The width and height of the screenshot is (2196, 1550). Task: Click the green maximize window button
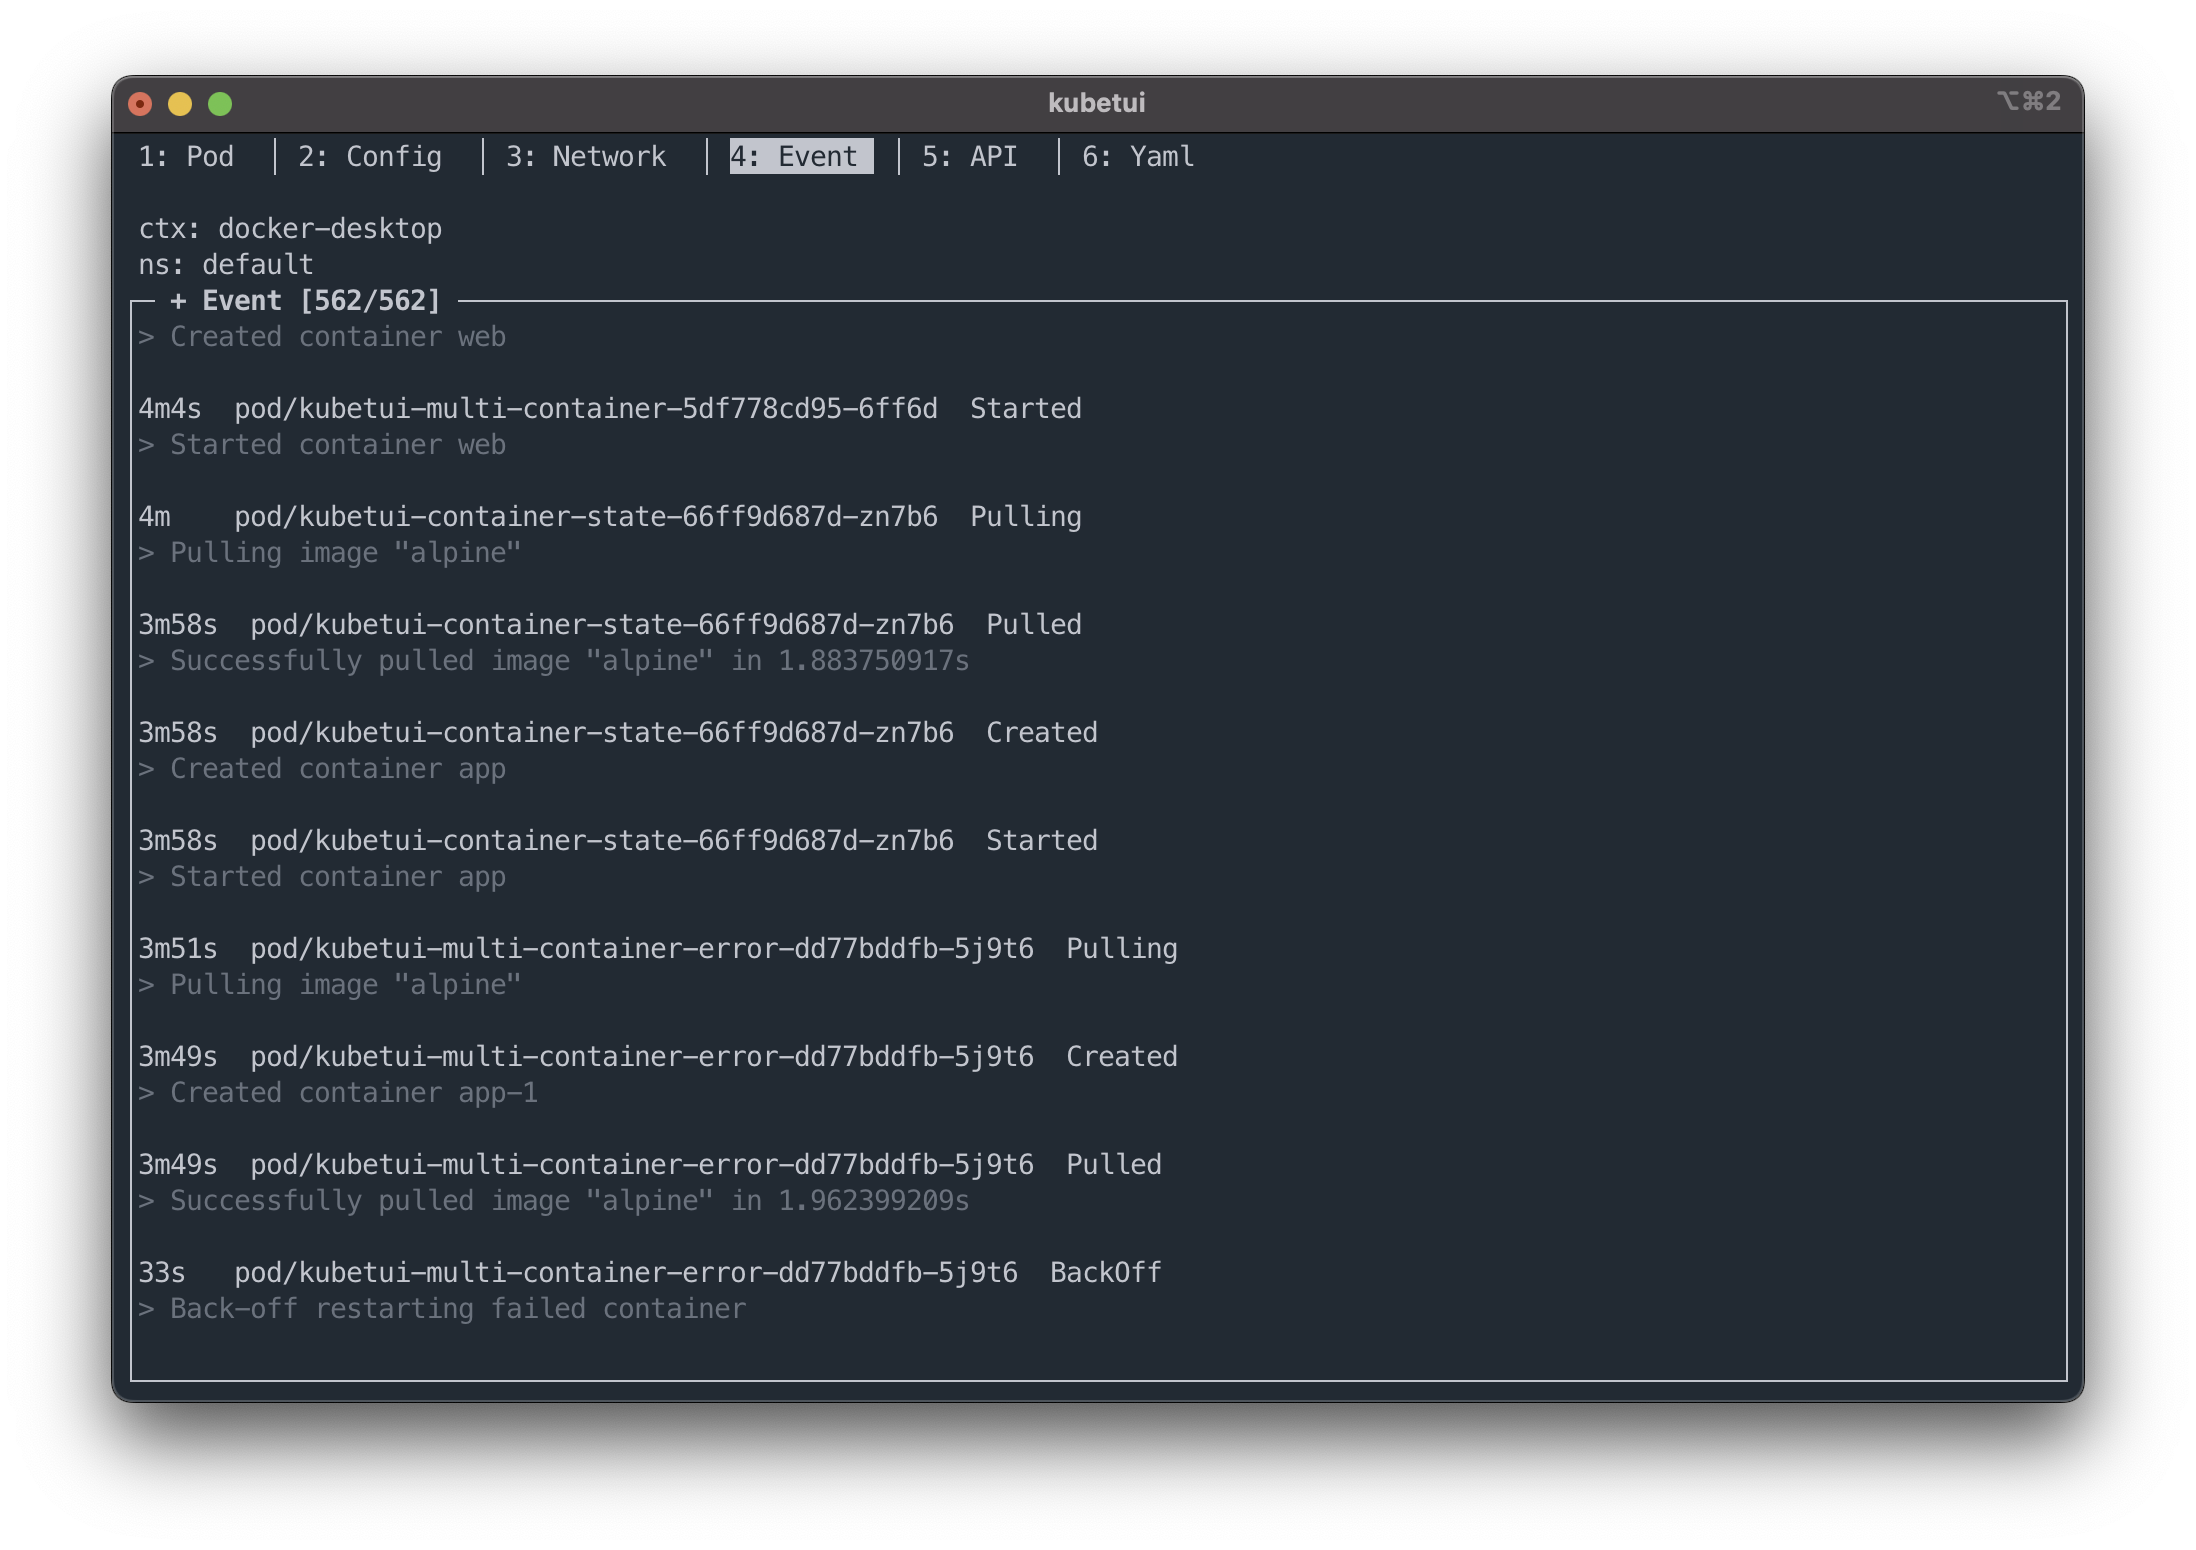pyautogui.click(x=220, y=104)
